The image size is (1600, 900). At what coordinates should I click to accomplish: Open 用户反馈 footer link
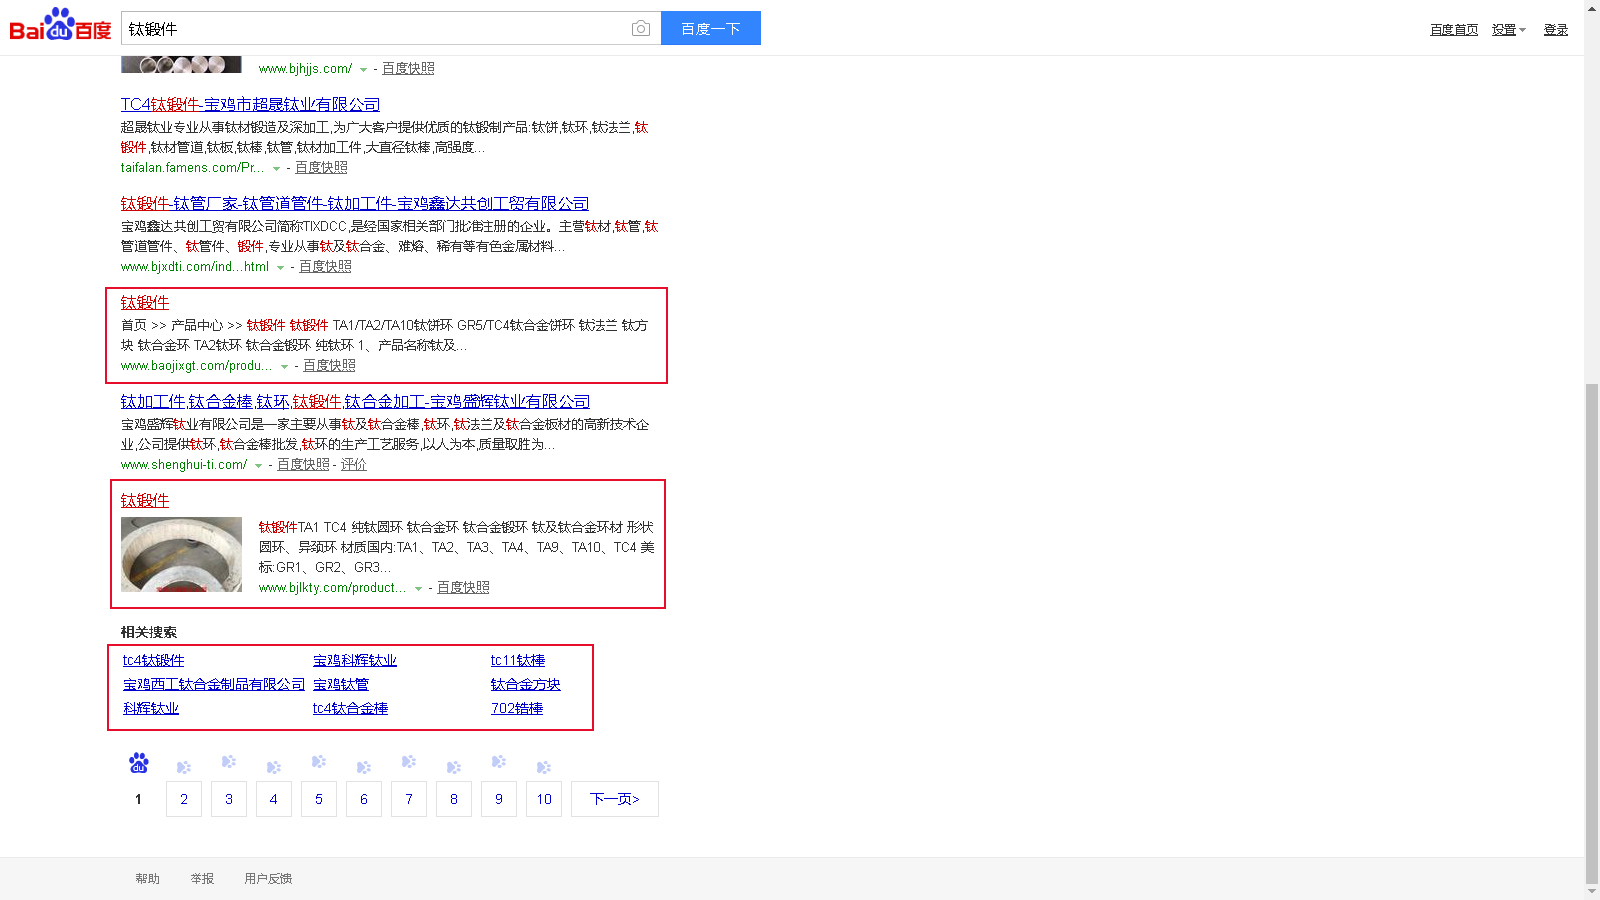pos(268,879)
